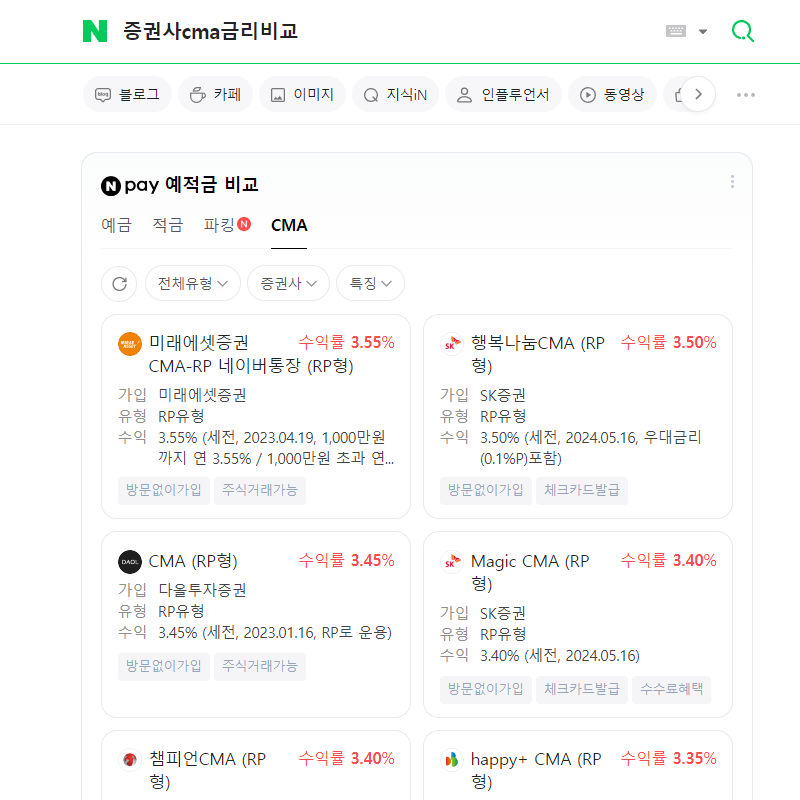The width and height of the screenshot is (800, 800).
Task: Click the DAOL icon on the CMA RP형 card
Action: [128, 560]
